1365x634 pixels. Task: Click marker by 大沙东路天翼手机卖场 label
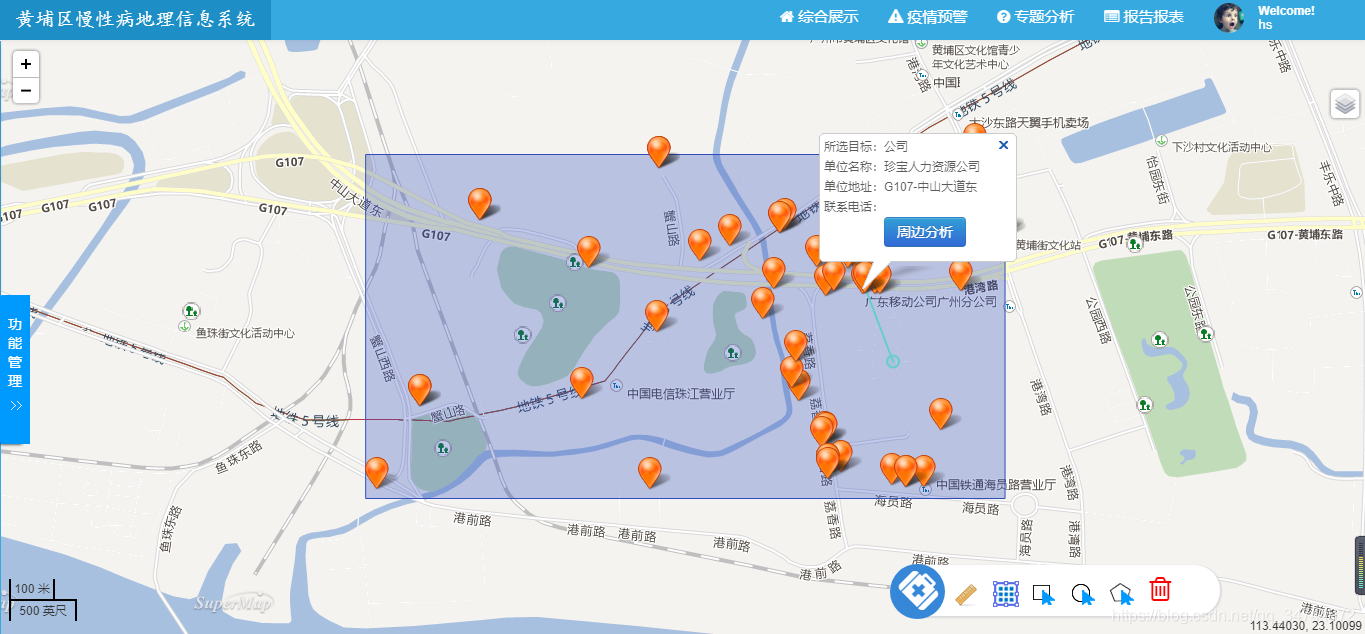(974, 131)
